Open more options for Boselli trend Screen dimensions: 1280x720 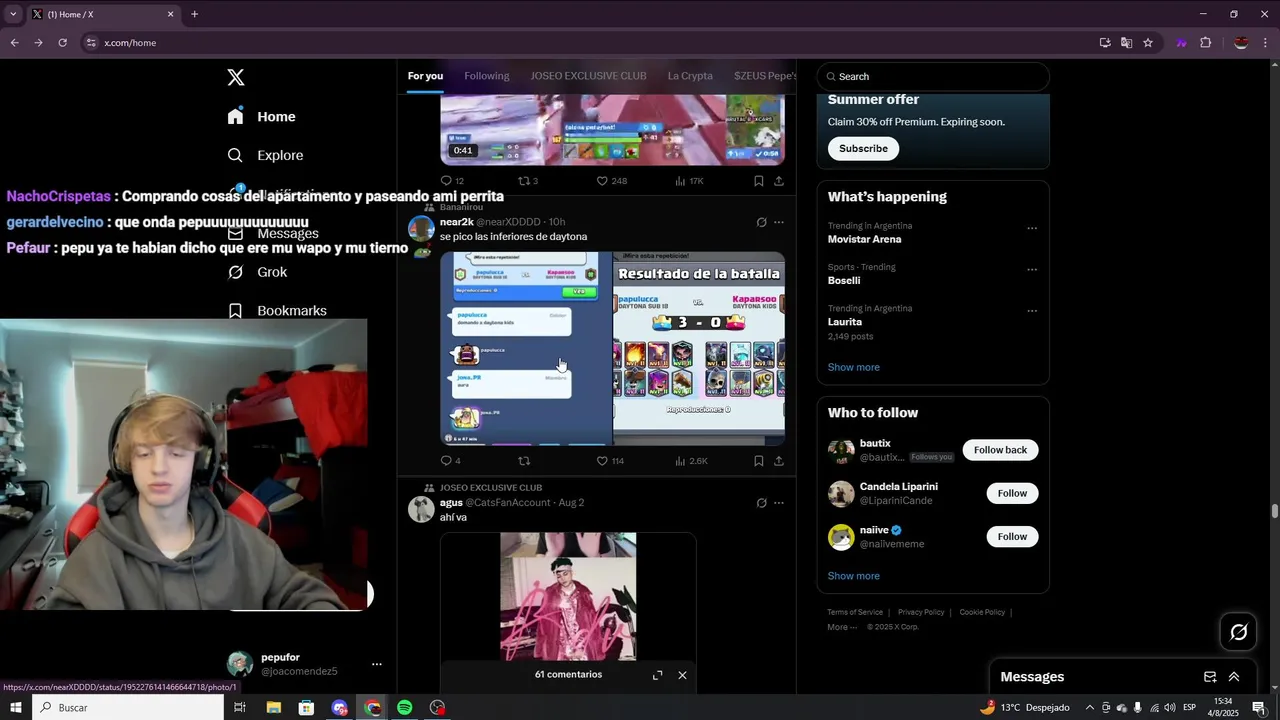point(1032,270)
